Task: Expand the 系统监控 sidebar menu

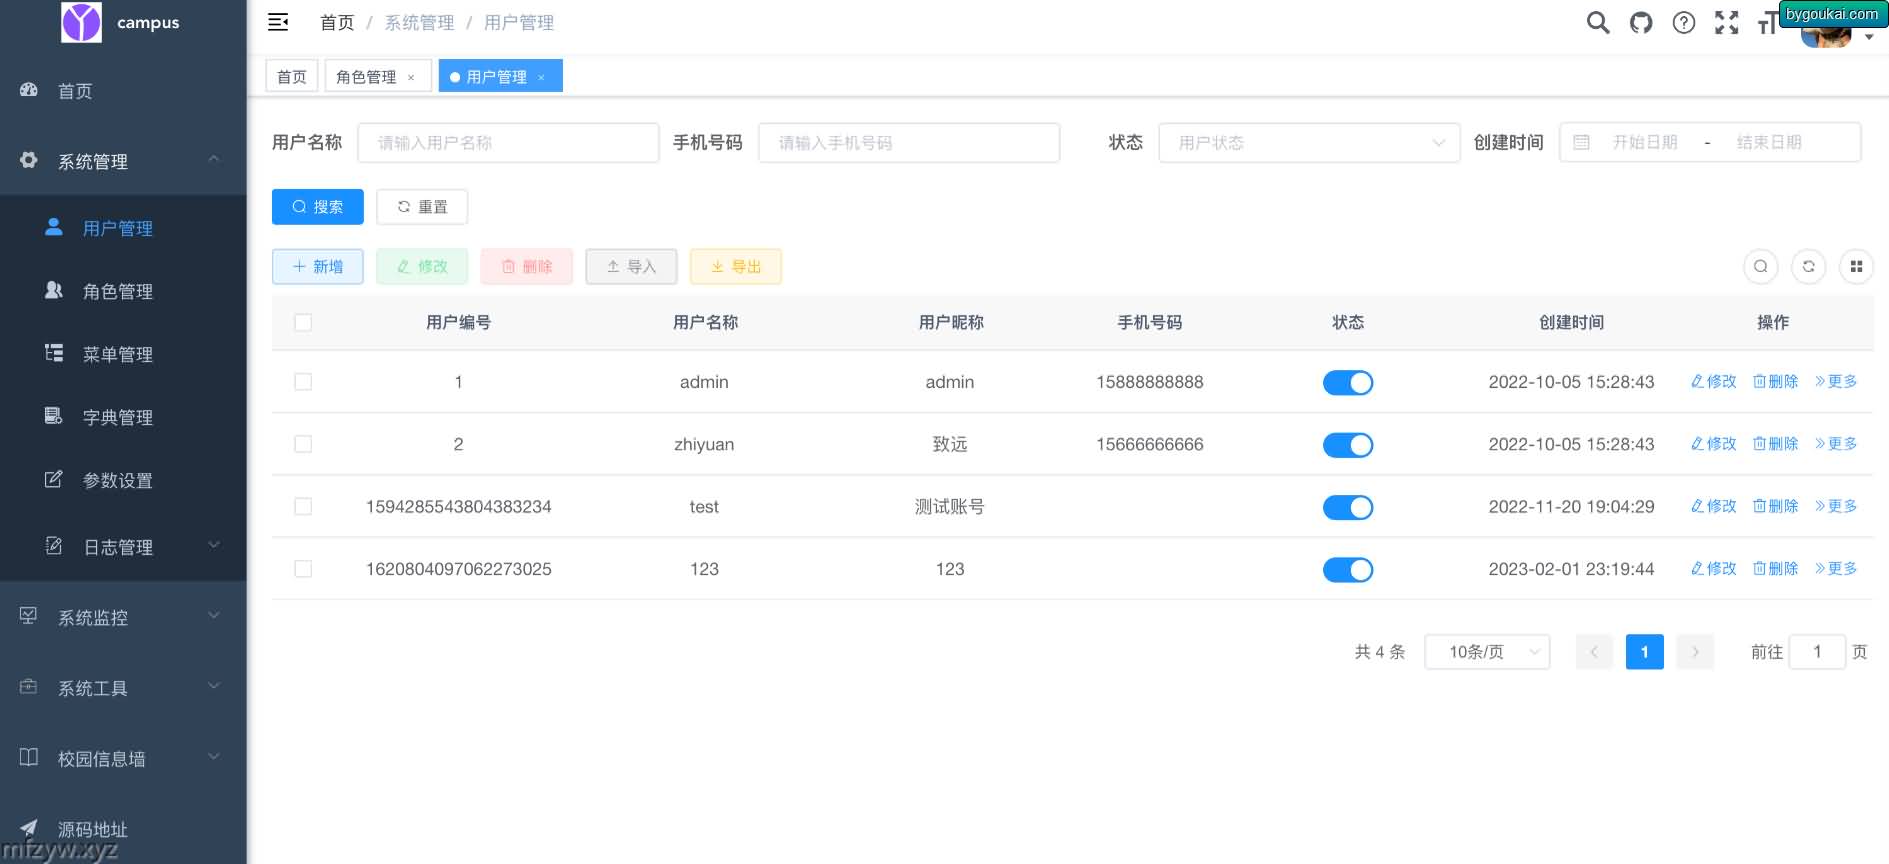Action: coord(122,618)
